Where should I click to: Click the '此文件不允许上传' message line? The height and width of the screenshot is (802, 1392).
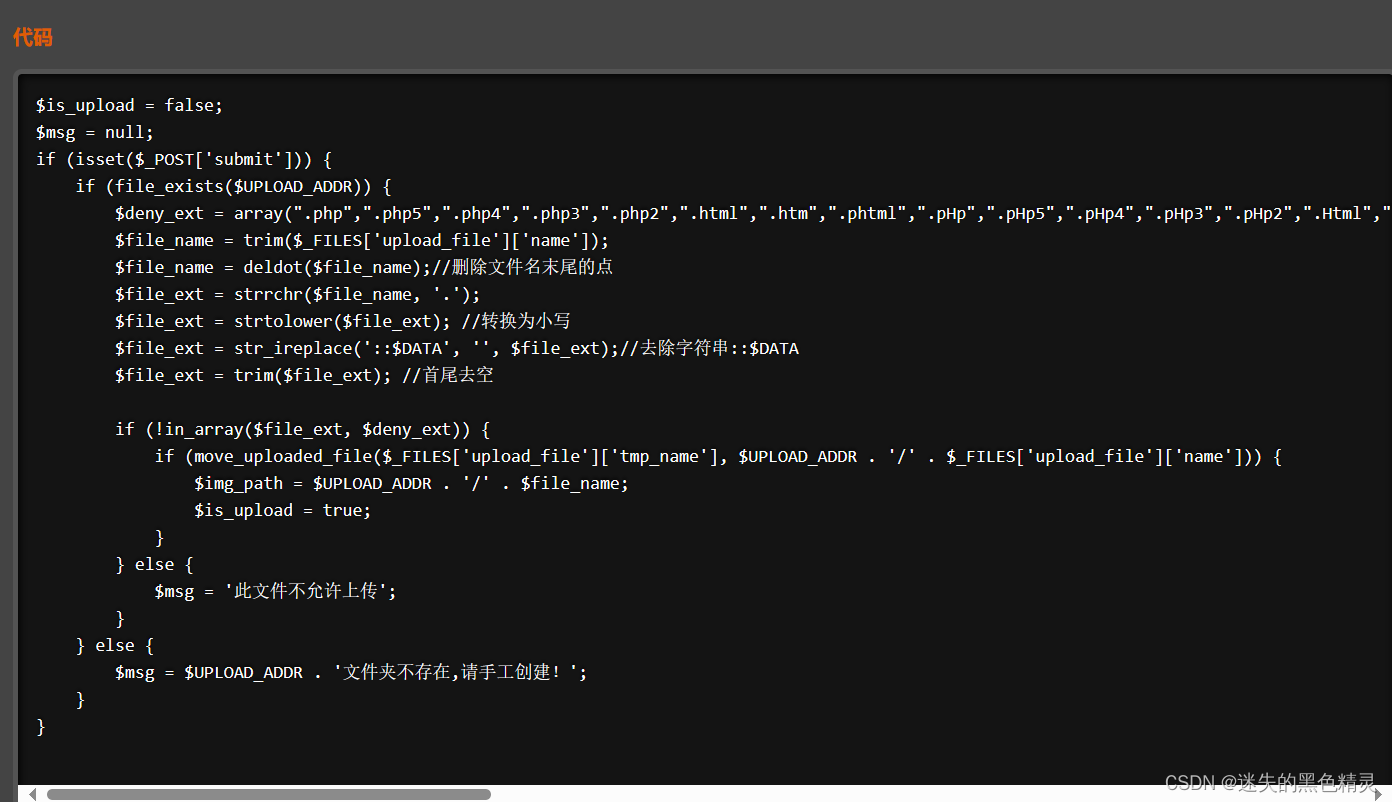tap(276, 591)
